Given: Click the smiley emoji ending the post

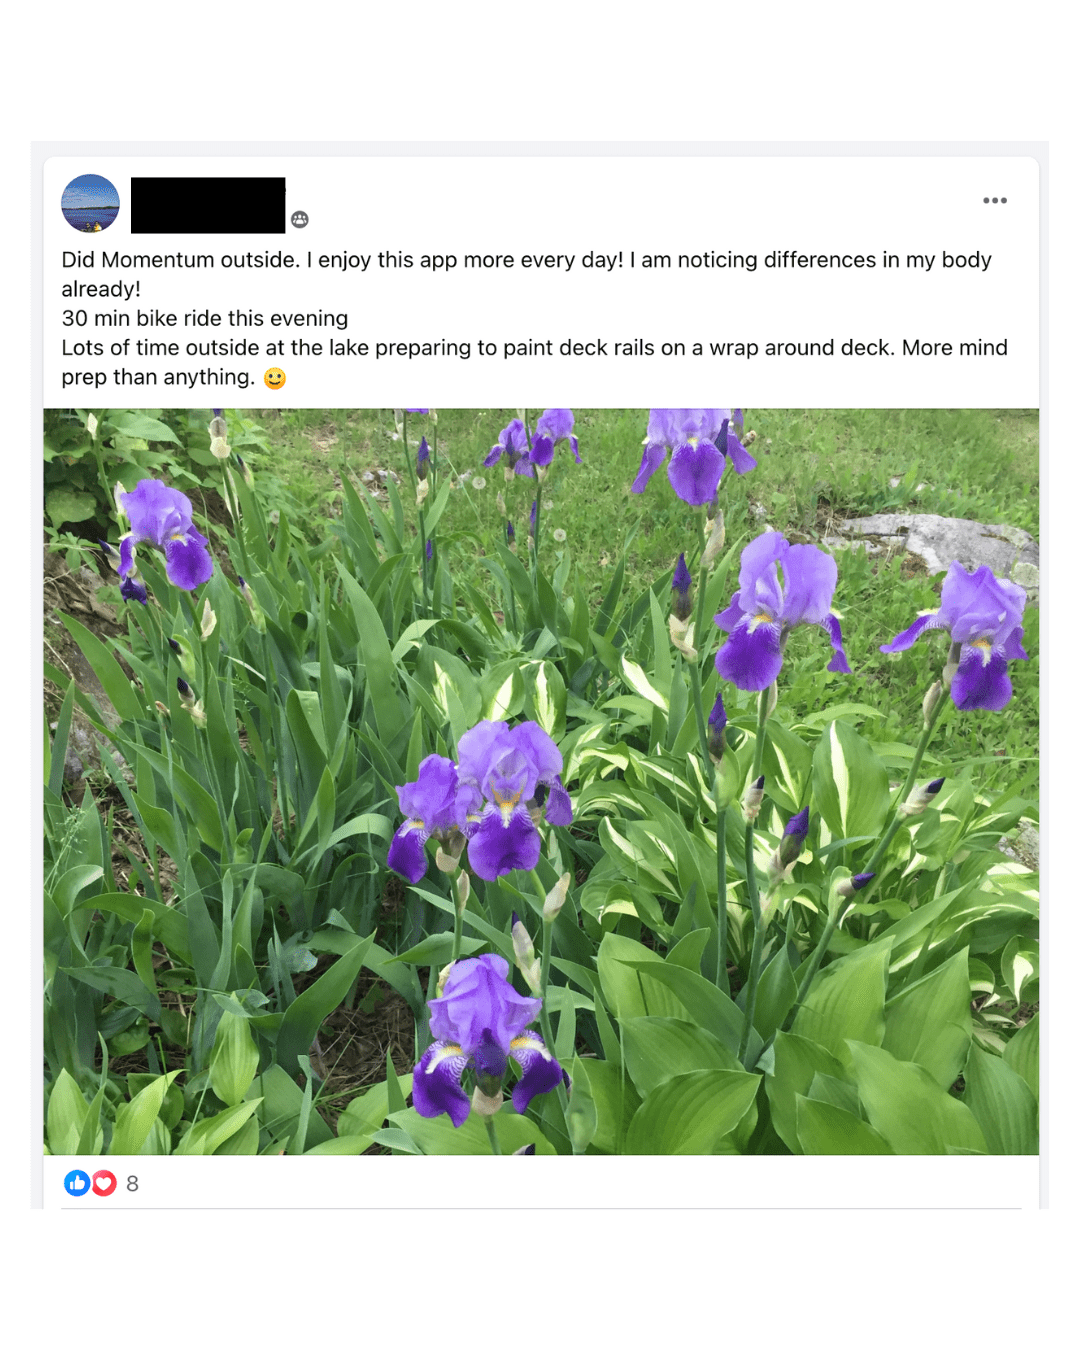Looking at the screenshot, I should click(275, 378).
